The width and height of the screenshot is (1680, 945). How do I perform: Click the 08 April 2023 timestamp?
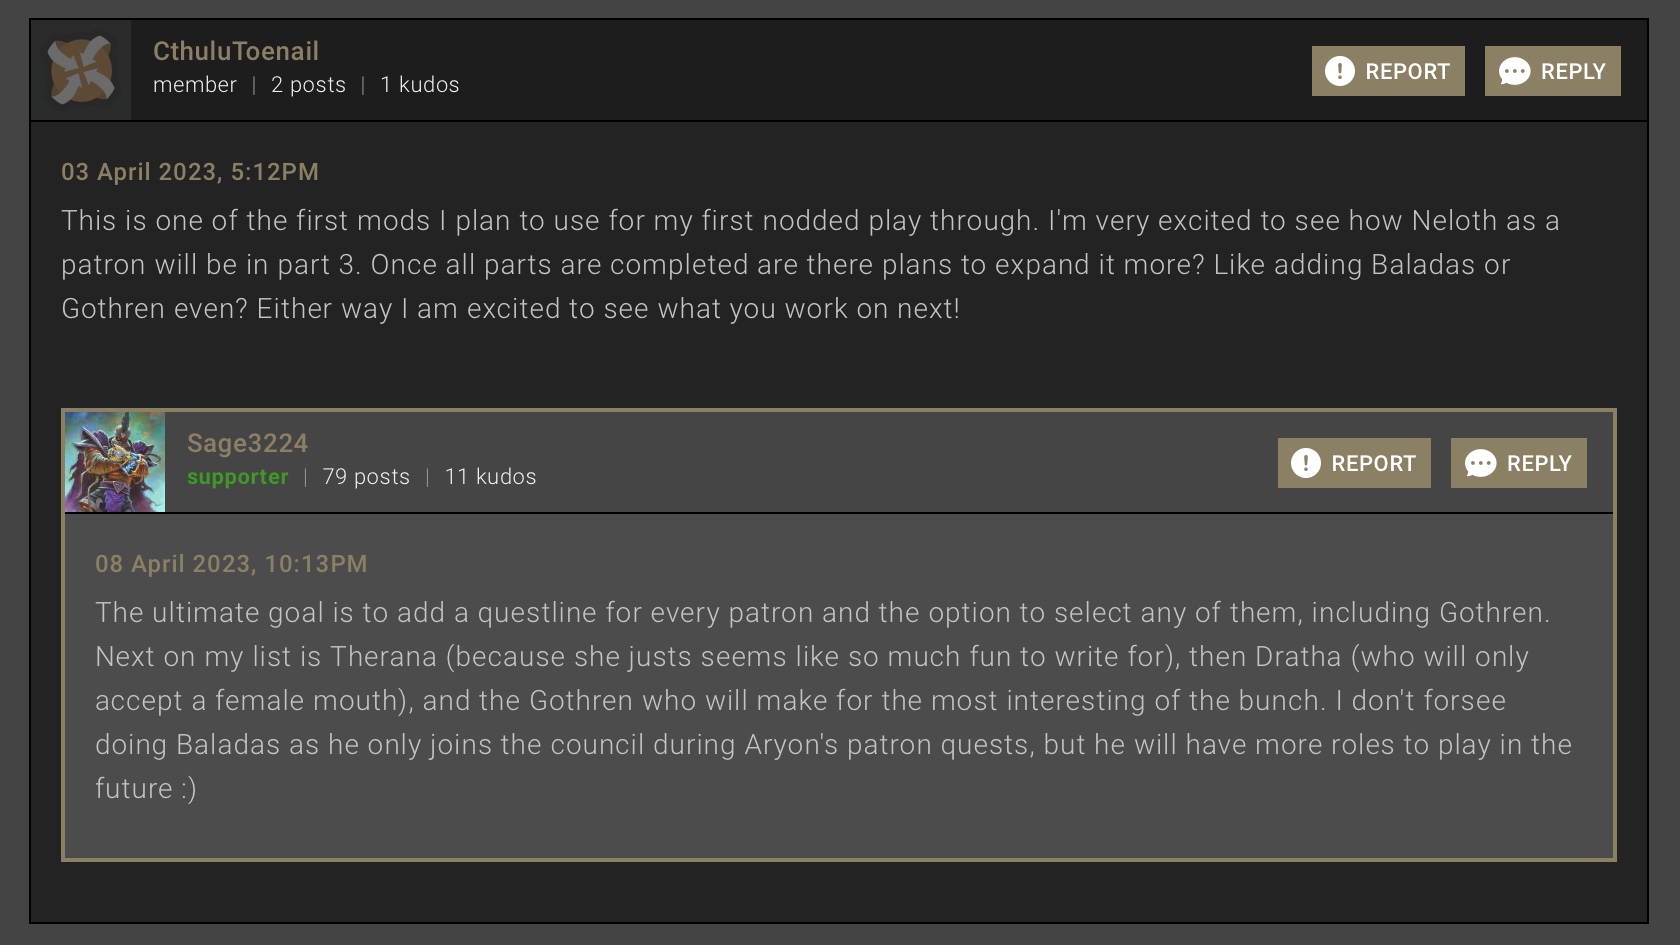click(231, 564)
